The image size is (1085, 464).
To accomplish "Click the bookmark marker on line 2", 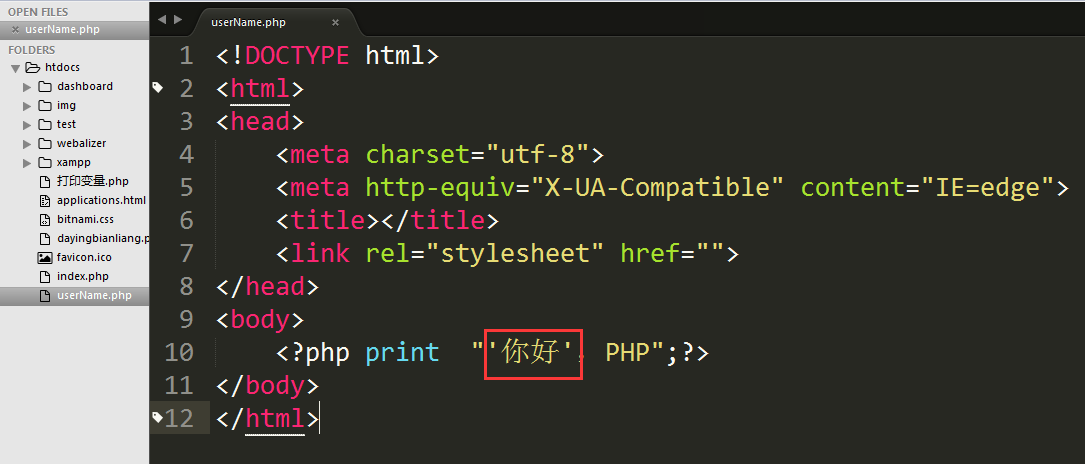I will tap(157, 88).
